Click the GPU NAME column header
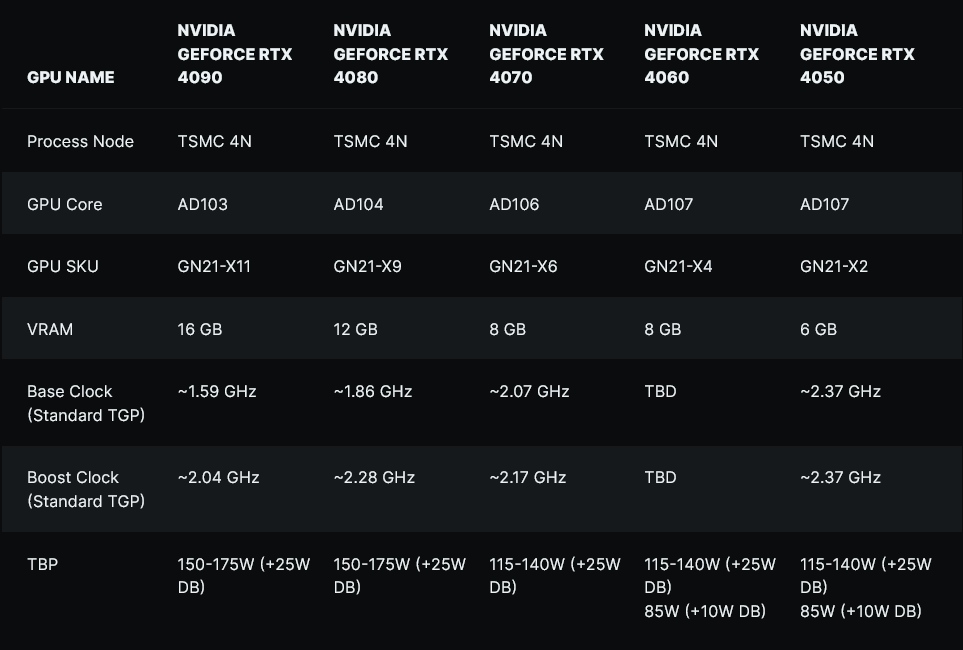963x650 pixels. (x=70, y=77)
